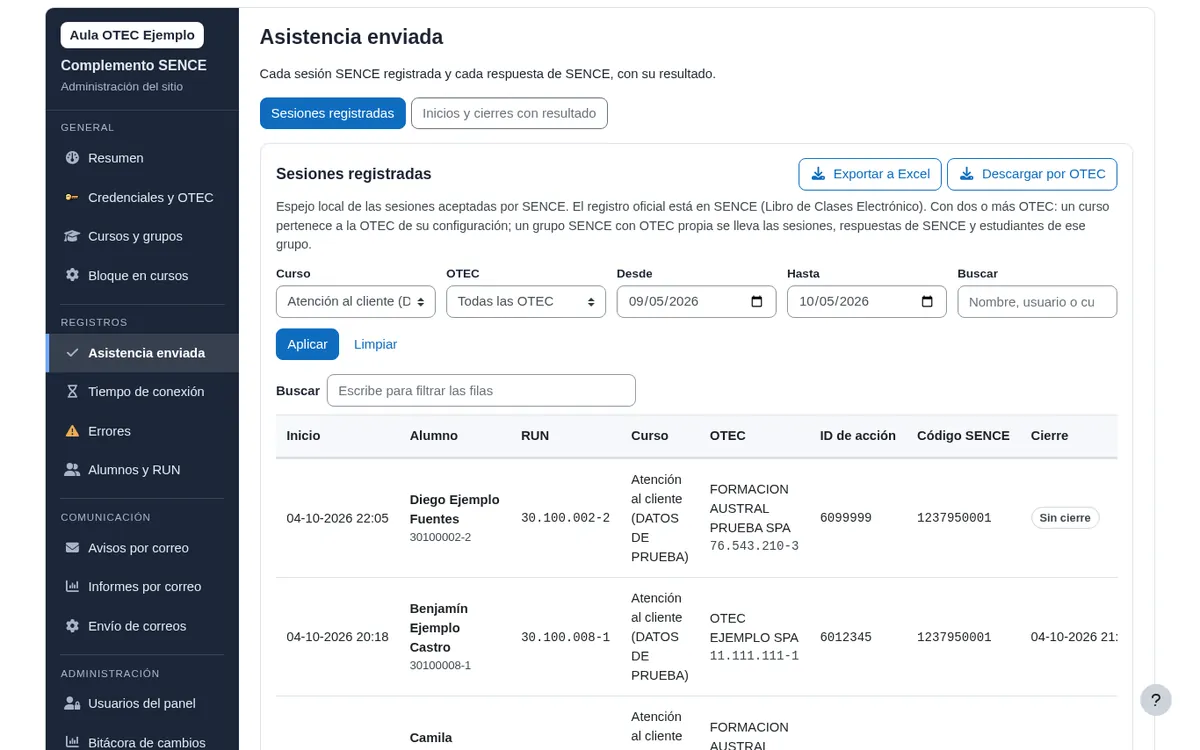Navigate to Bloque en cursos
The width and height of the screenshot is (1200, 750).
[142, 275]
